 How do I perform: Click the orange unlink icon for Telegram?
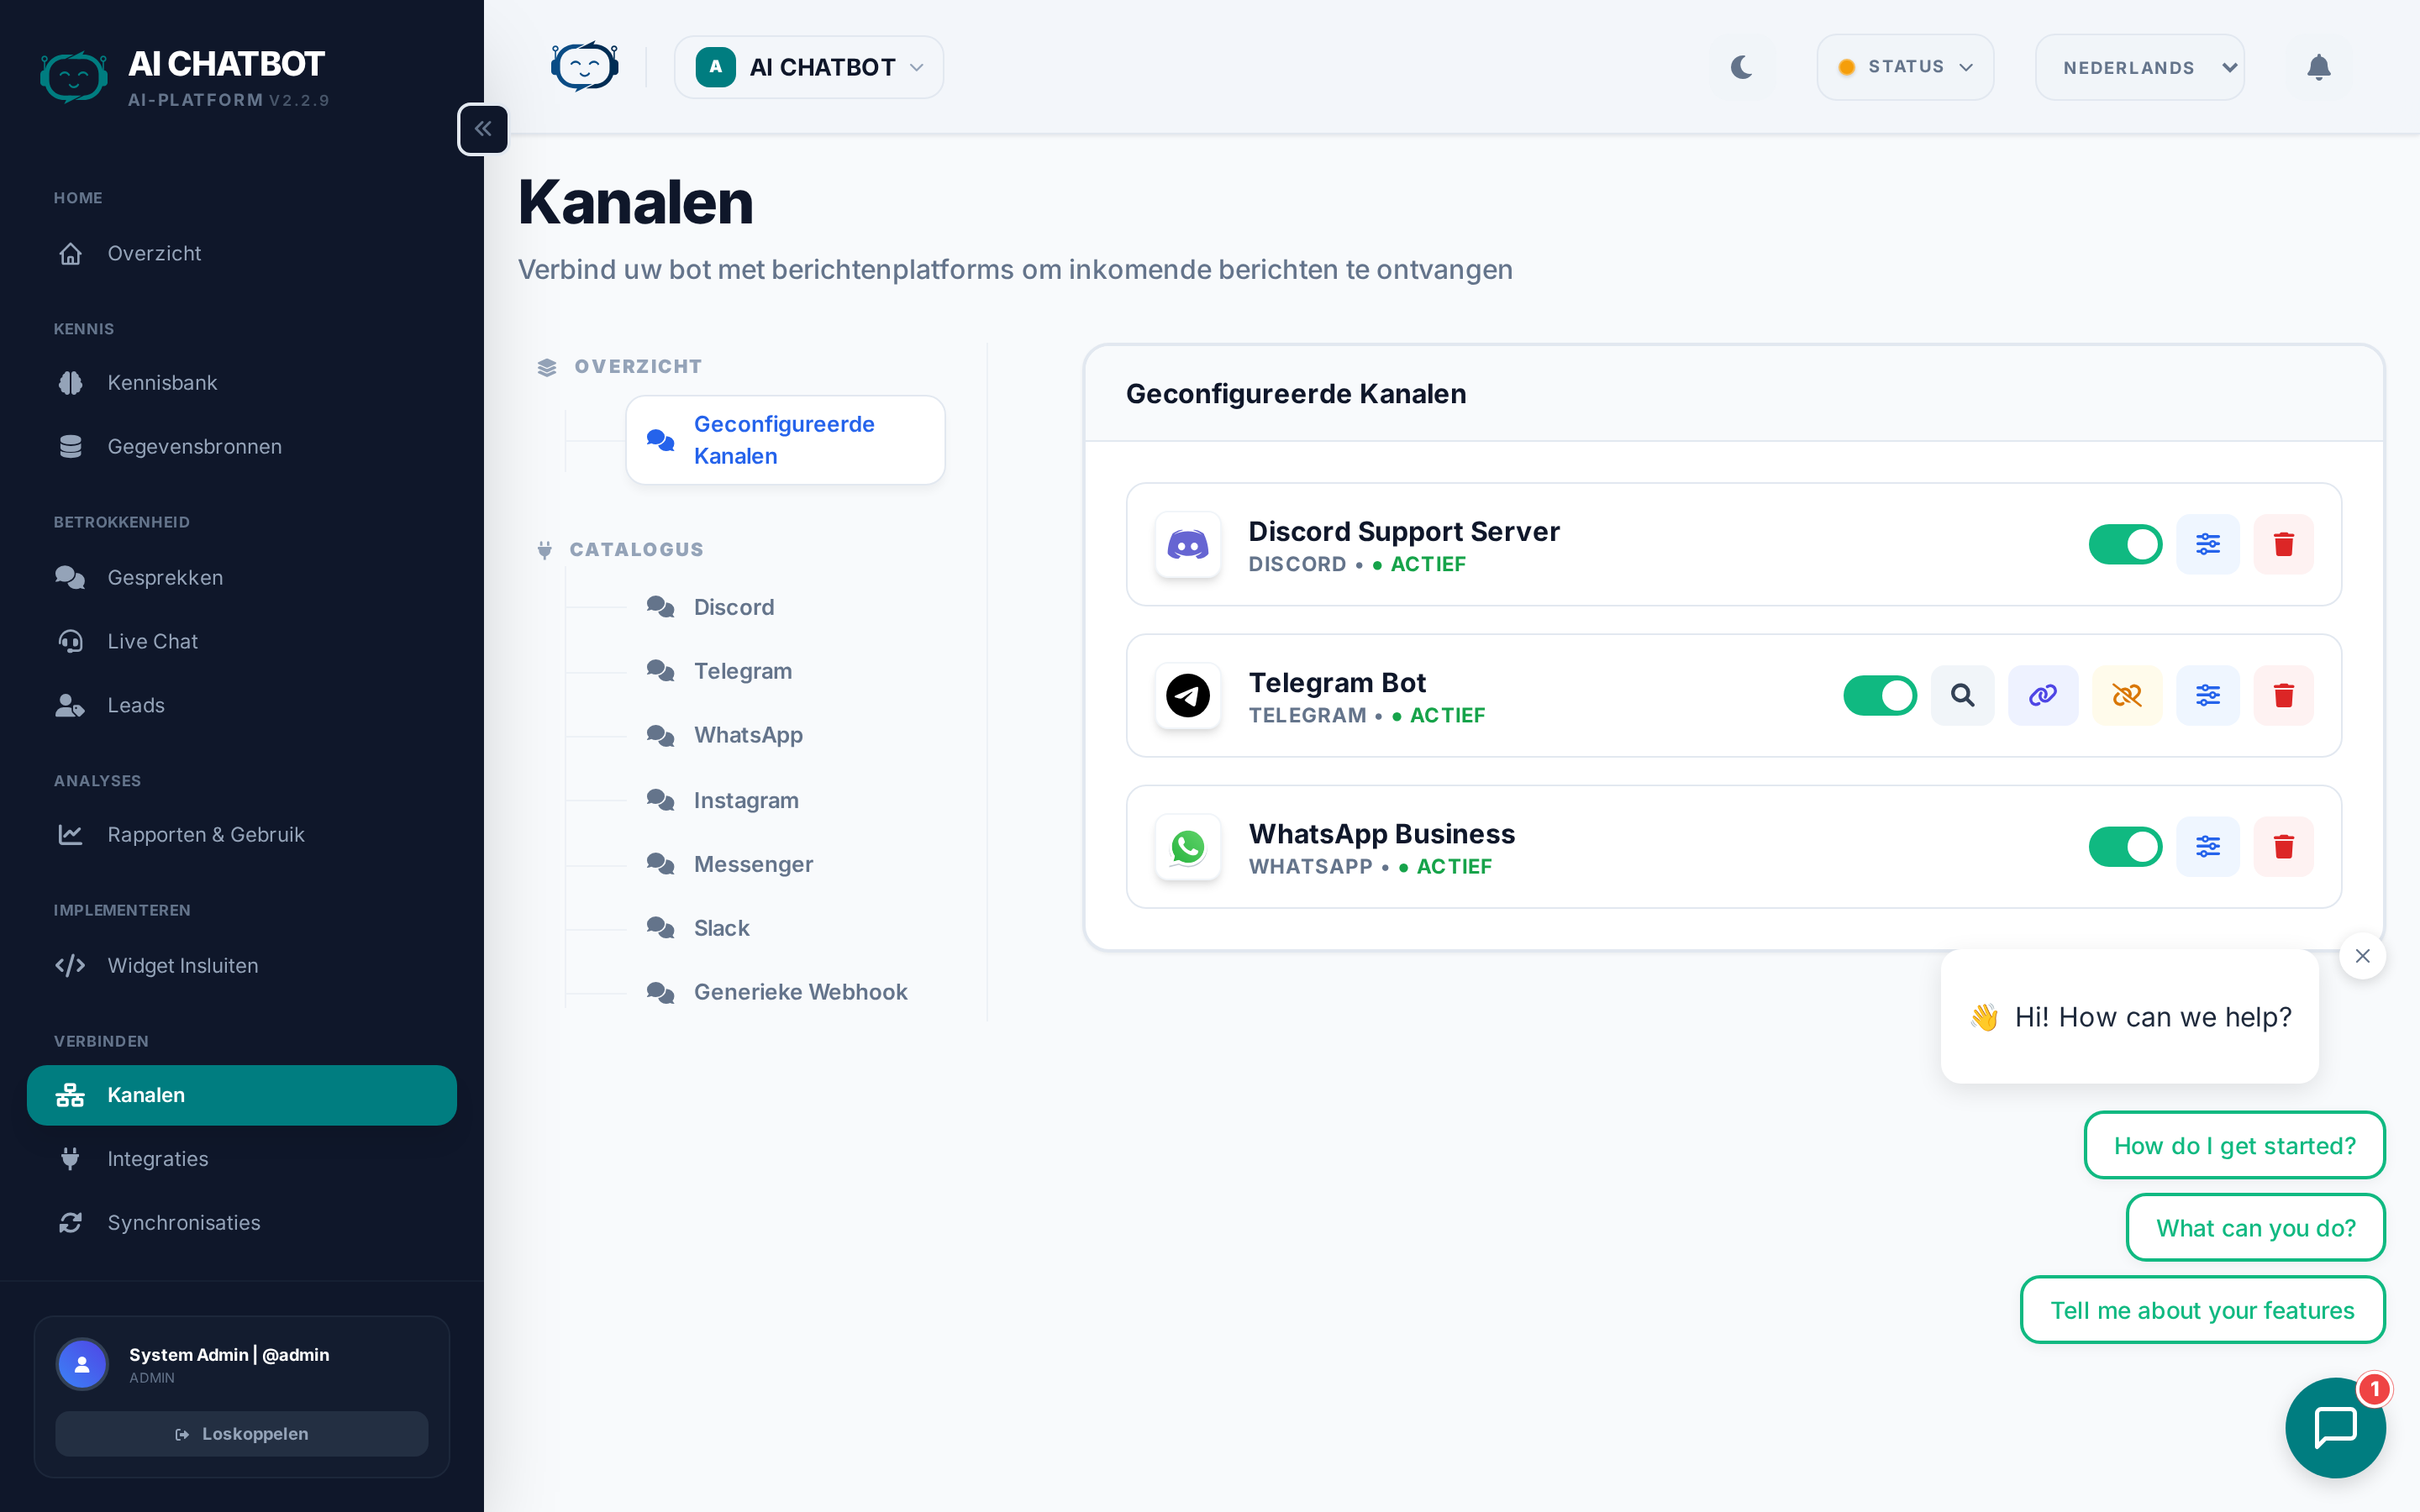tap(2126, 695)
